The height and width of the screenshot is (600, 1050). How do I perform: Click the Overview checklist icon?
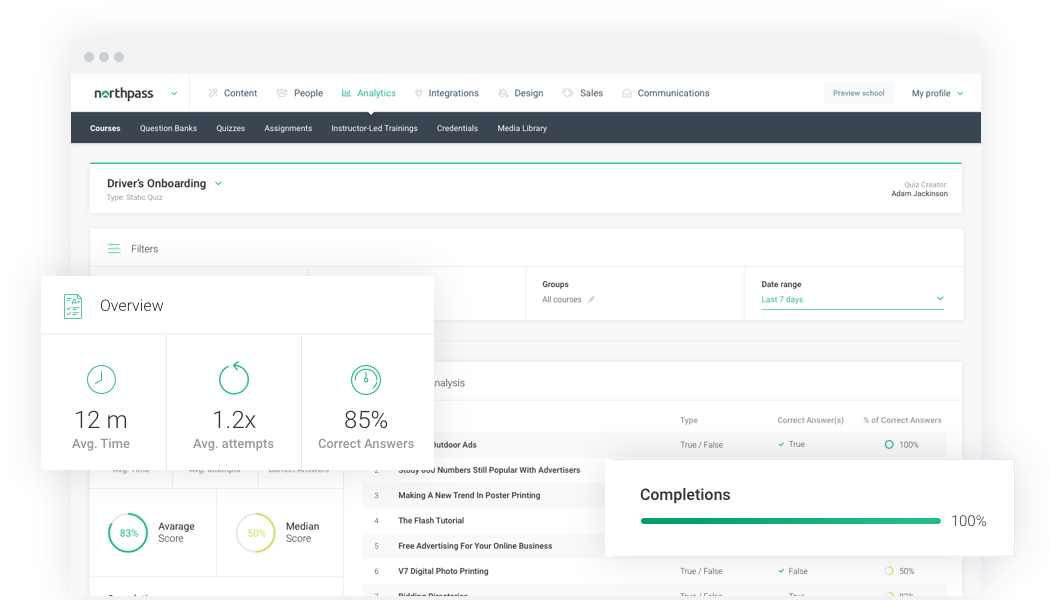click(73, 306)
